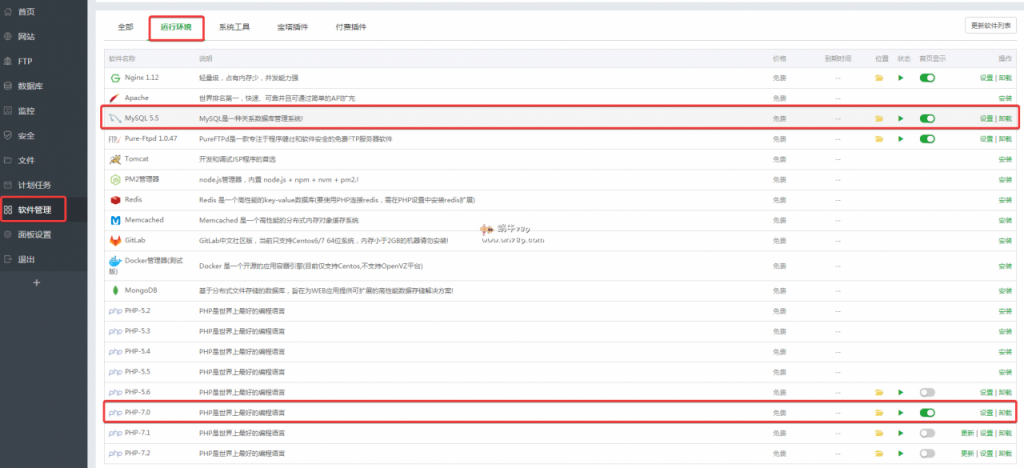Image resolution: width=1024 pixels, height=468 pixels.
Task: Click the PHP-5.5 software name
Action: [x=137, y=371]
